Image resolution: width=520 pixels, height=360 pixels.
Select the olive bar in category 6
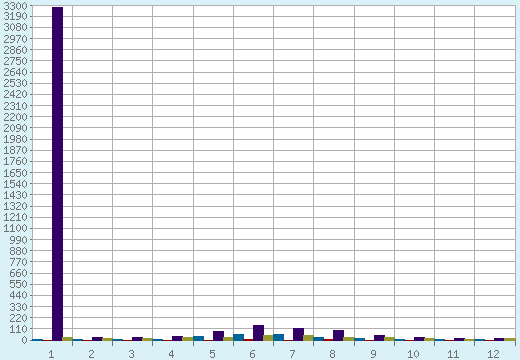[268, 338]
